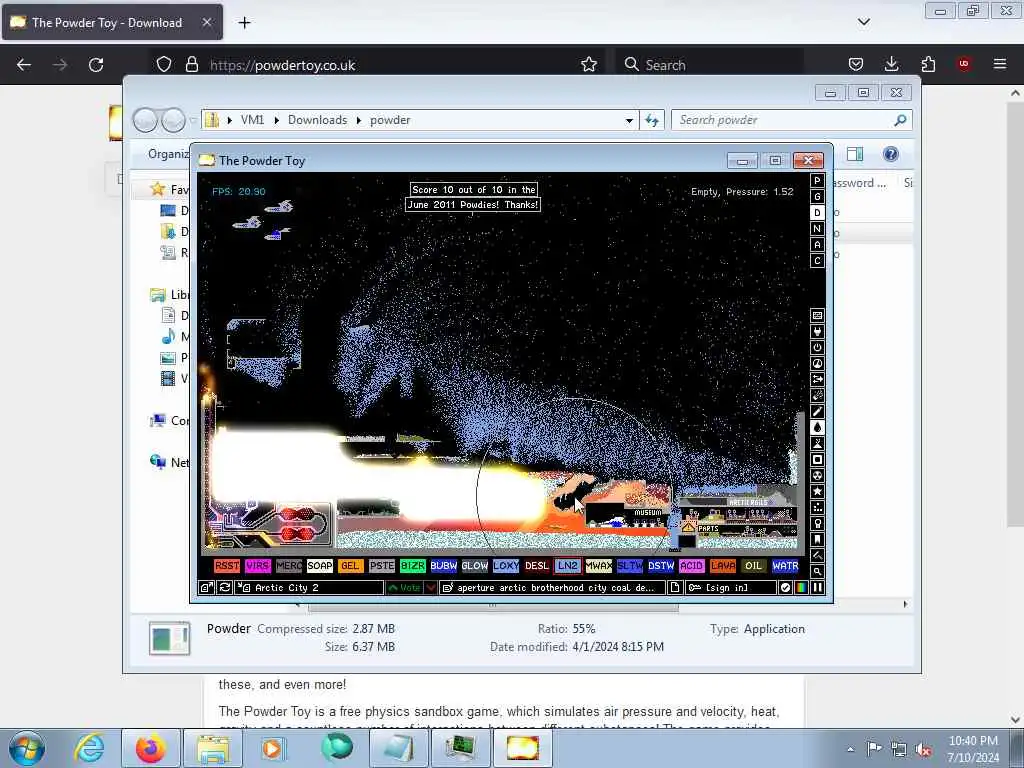Open the Force elements arrows section
The height and width of the screenshot is (768, 1024).
pyautogui.click(x=817, y=379)
